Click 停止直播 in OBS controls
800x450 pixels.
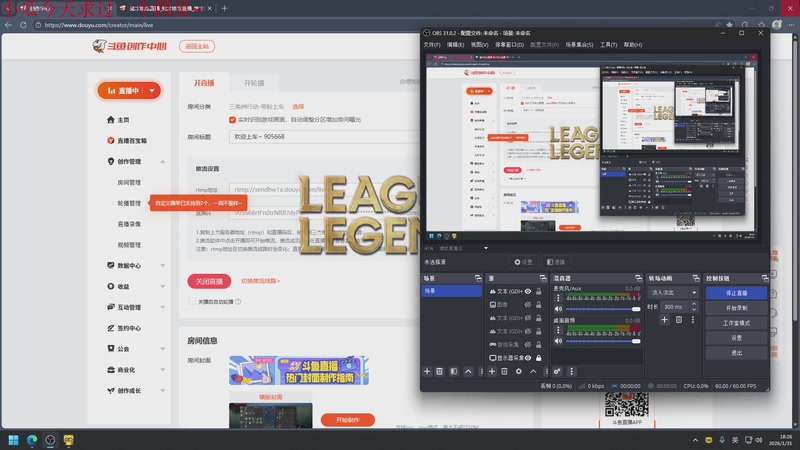click(736, 293)
